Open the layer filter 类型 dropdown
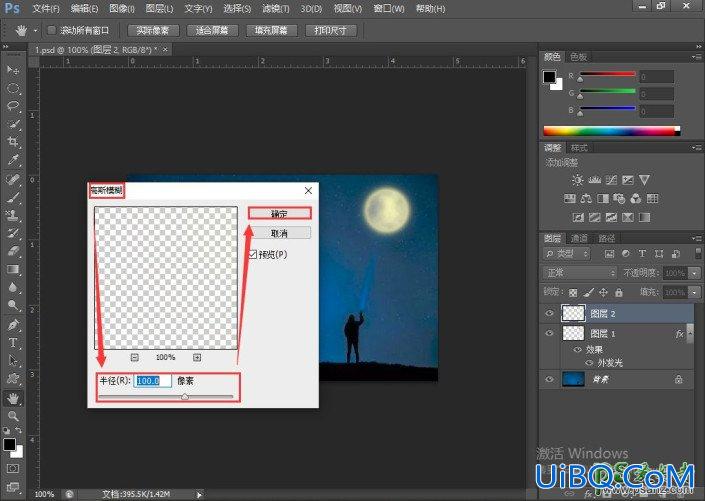This screenshot has height=501, width=705. (567, 254)
